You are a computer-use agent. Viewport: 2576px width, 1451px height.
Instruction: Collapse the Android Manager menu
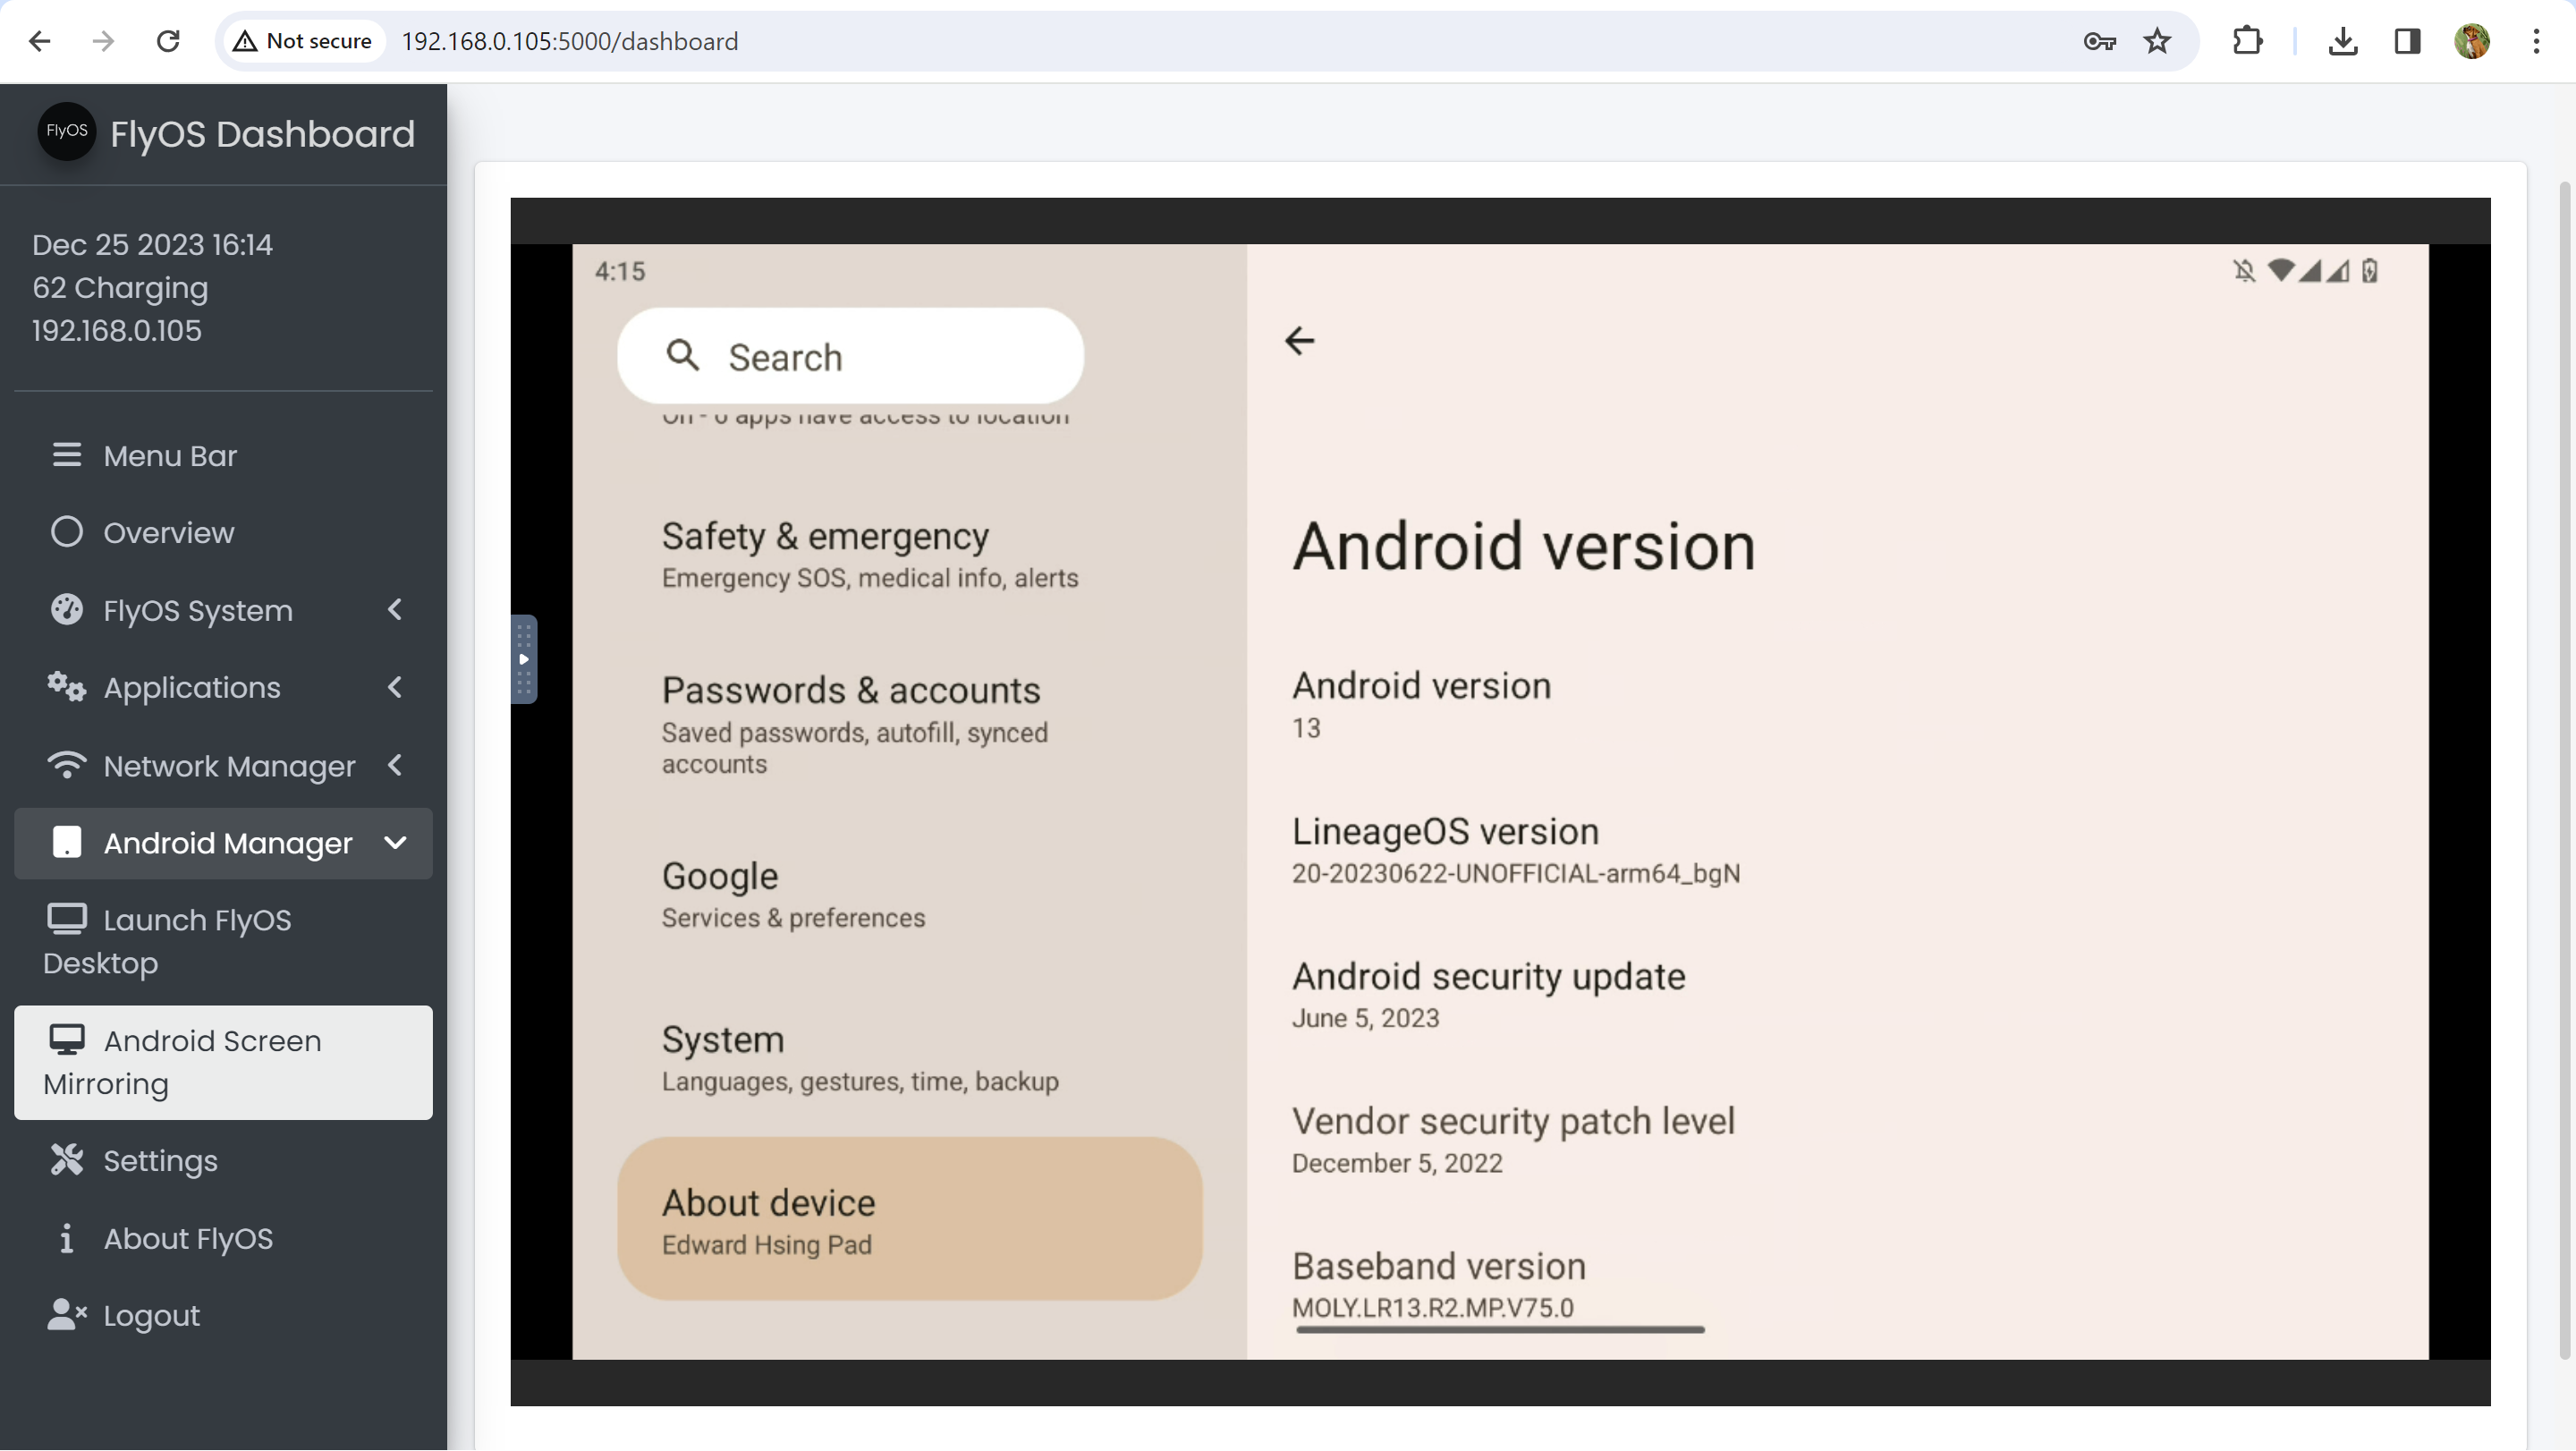tap(395, 843)
